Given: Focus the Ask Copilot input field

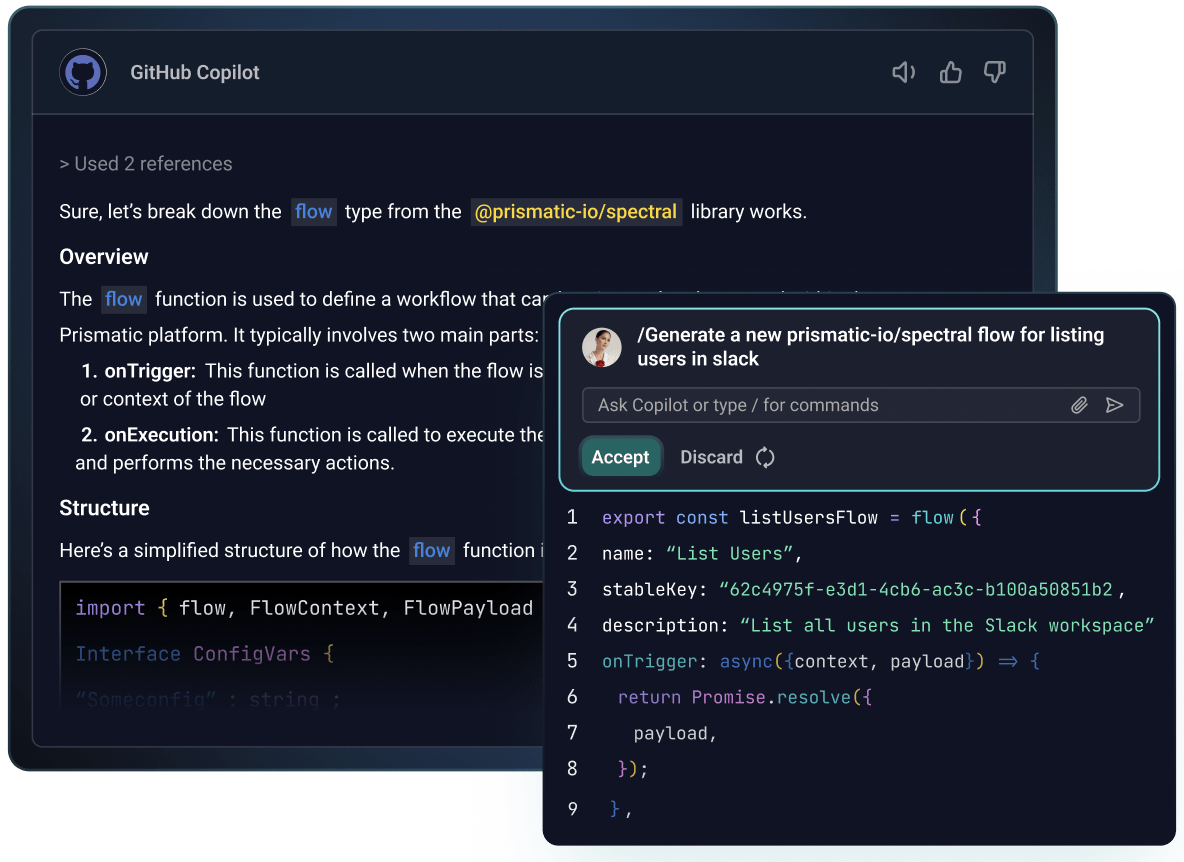Looking at the screenshot, I should (861, 405).
